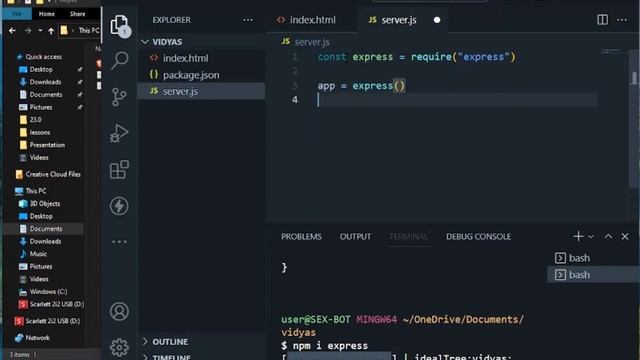Open Creative Cloud Files in File Explorer
640x360 pixels.
click(x=53, y=174)
